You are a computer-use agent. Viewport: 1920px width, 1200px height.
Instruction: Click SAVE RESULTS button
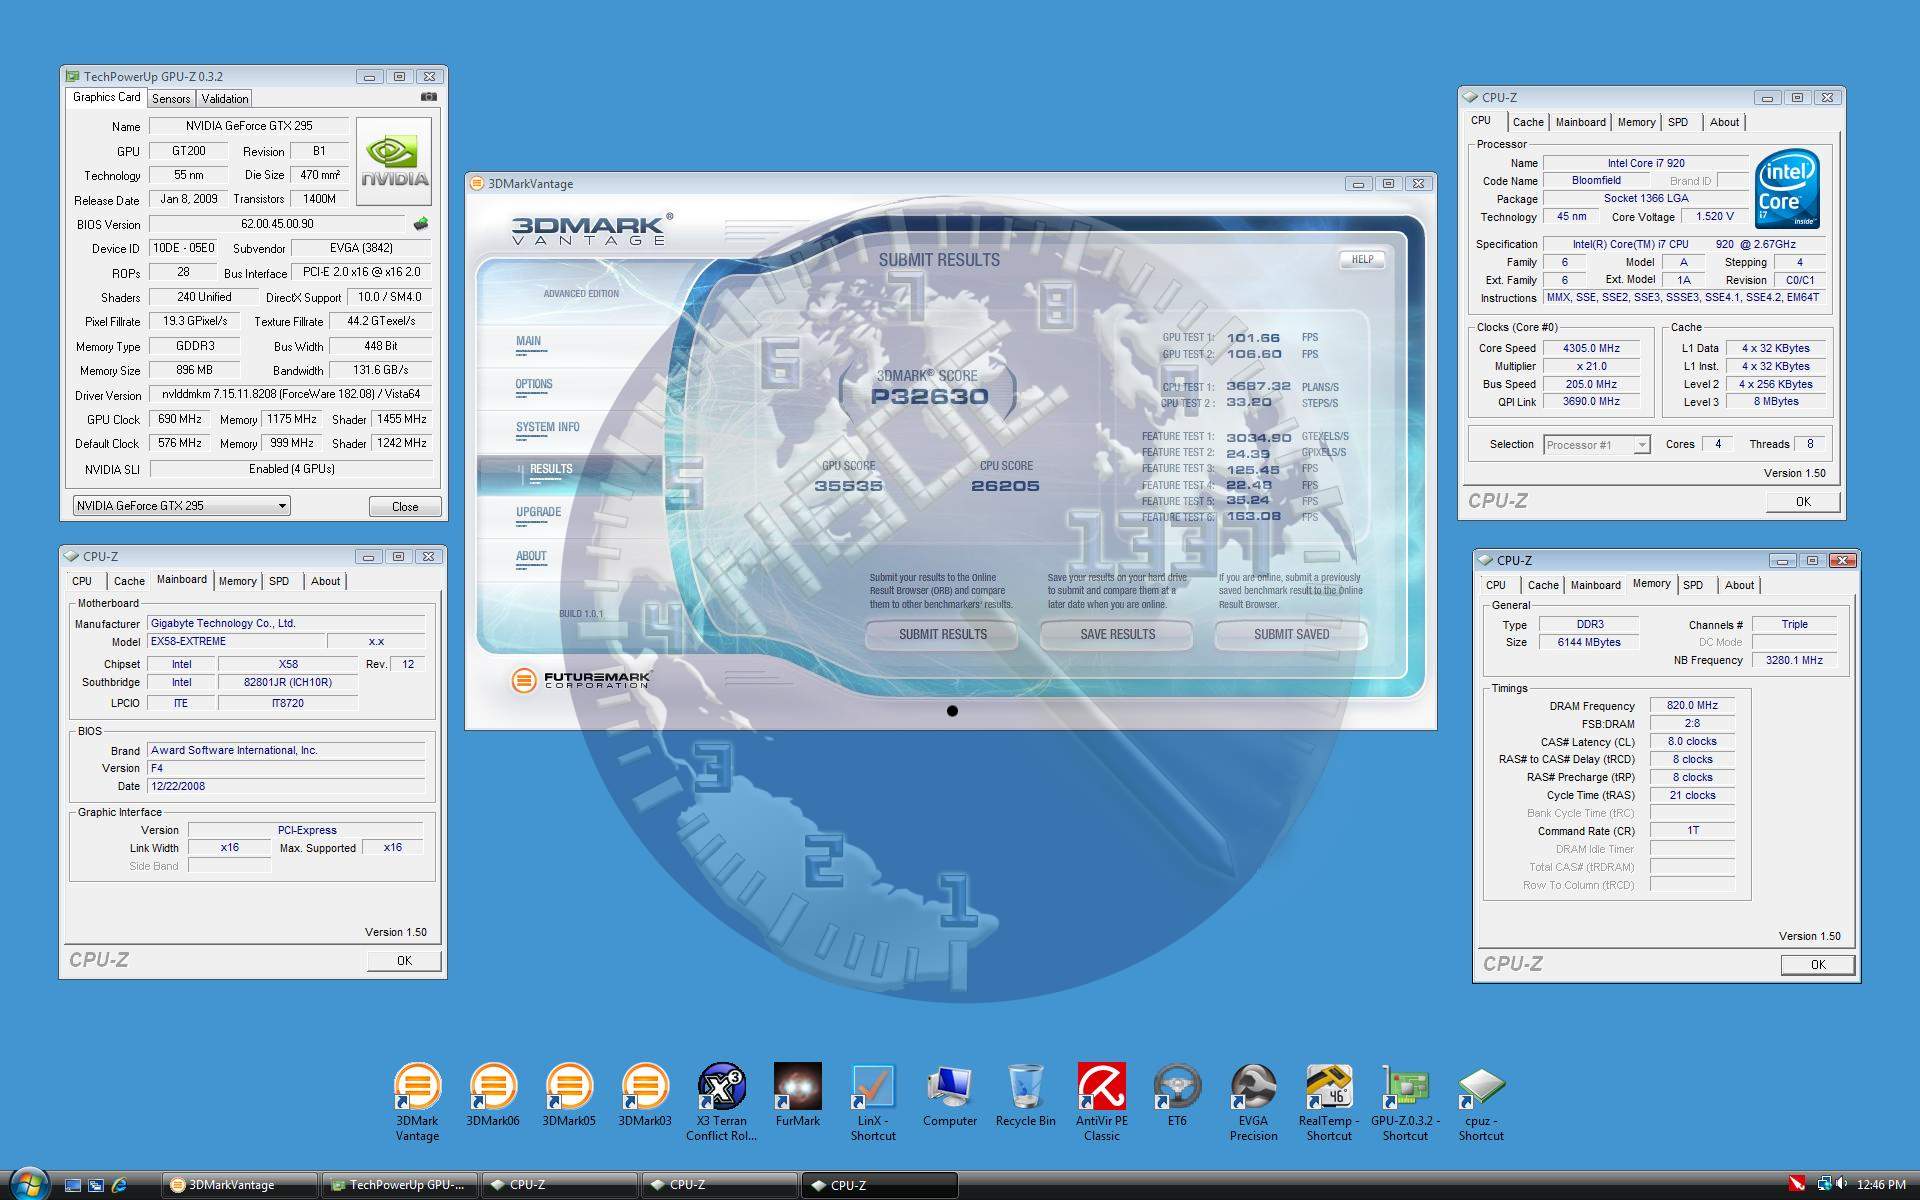pos(1117,634)
